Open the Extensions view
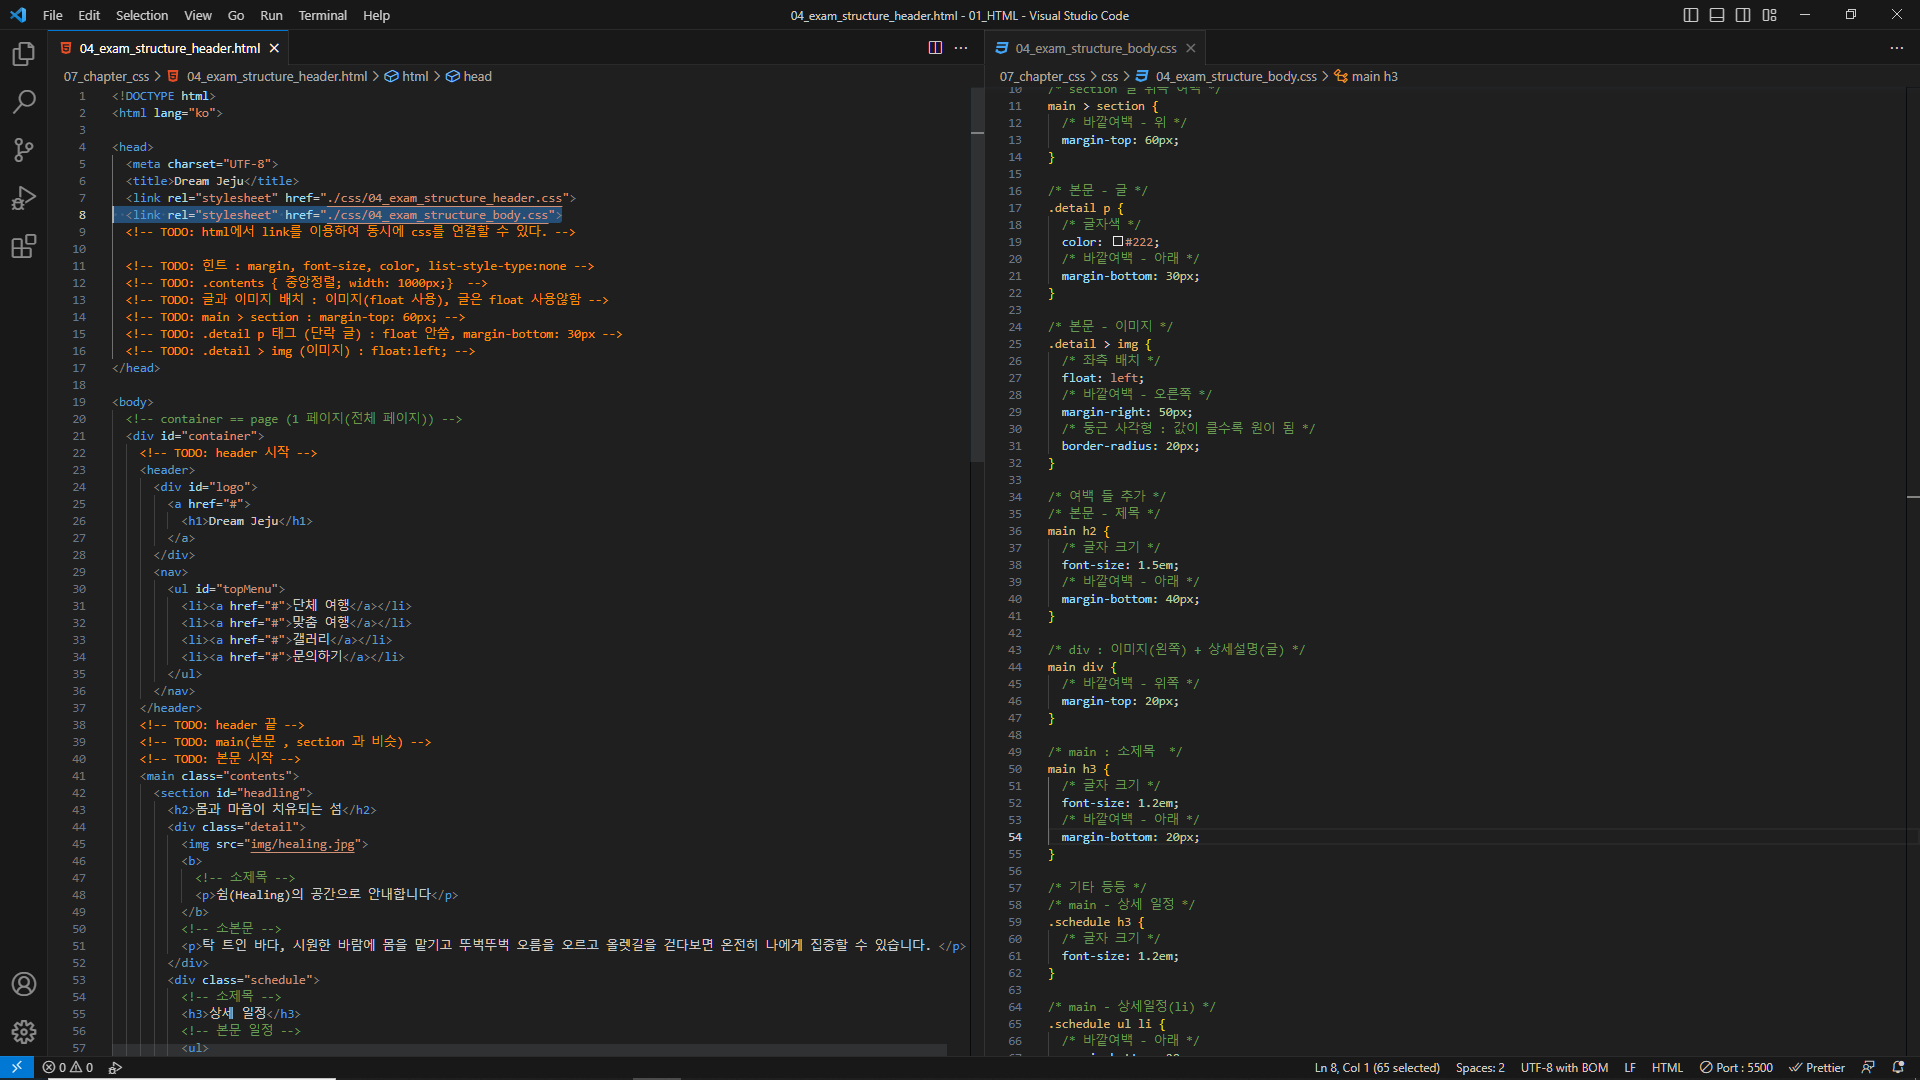1920x1080 pixels. coord(24,246)
